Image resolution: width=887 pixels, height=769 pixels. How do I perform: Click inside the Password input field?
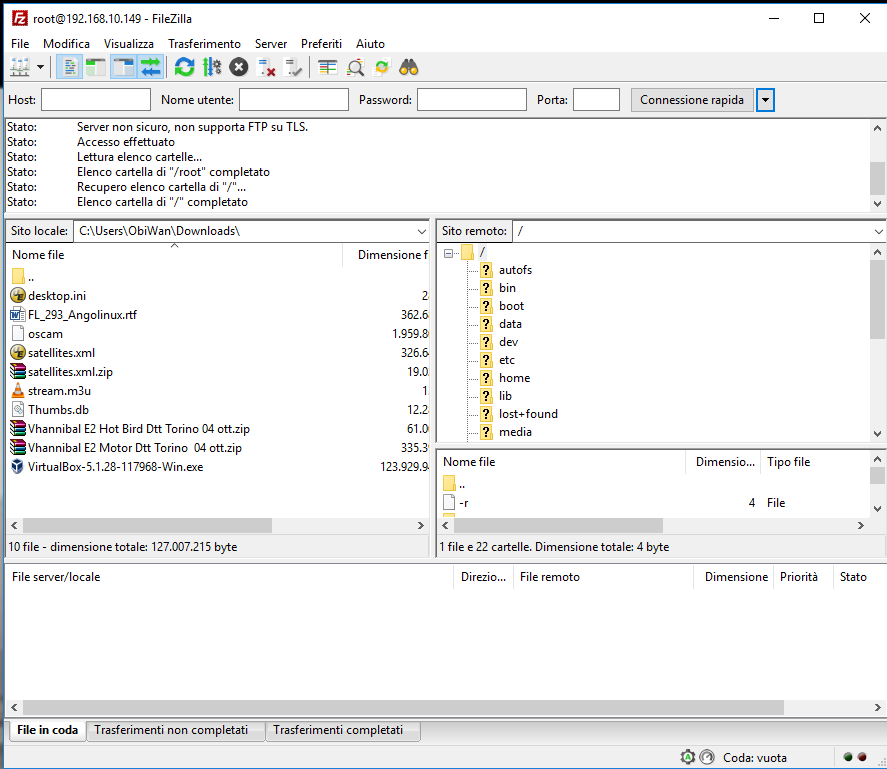click(x=470, y=99)
